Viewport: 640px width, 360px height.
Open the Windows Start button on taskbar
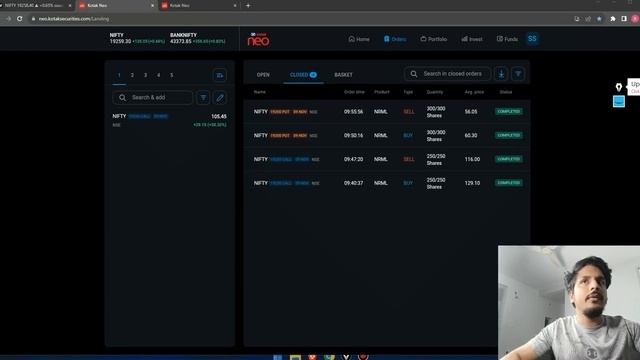click(278, 357)
